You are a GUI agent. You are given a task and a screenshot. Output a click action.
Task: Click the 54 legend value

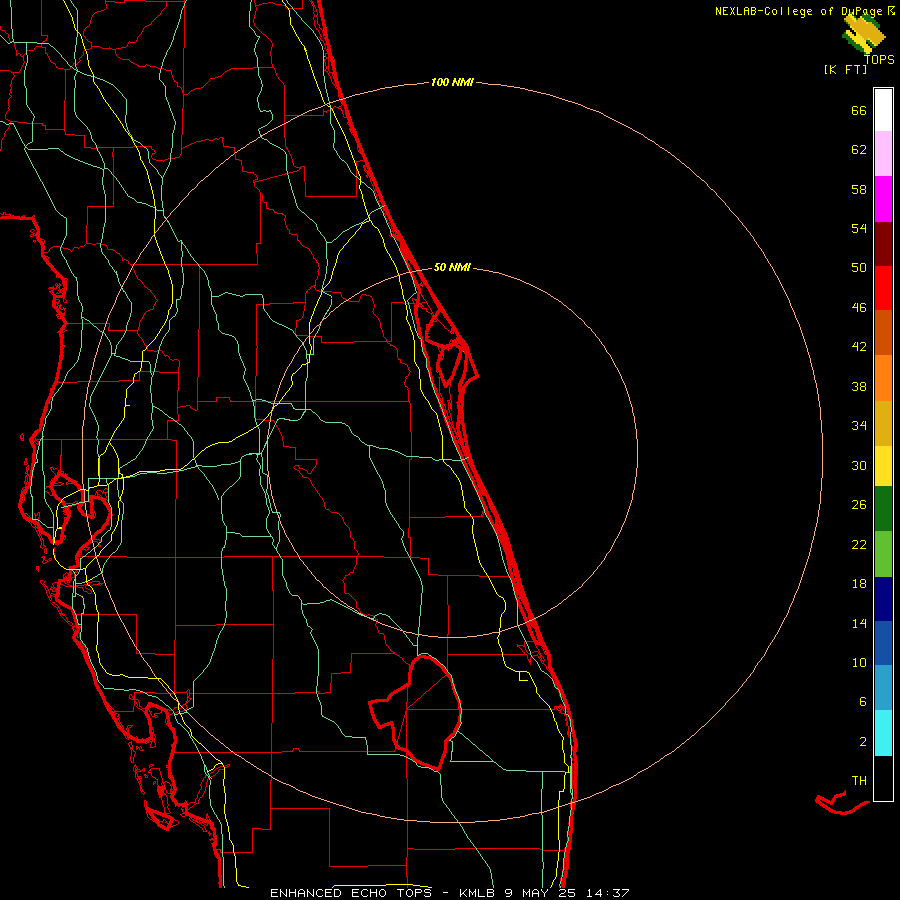(x=859, y=228)
